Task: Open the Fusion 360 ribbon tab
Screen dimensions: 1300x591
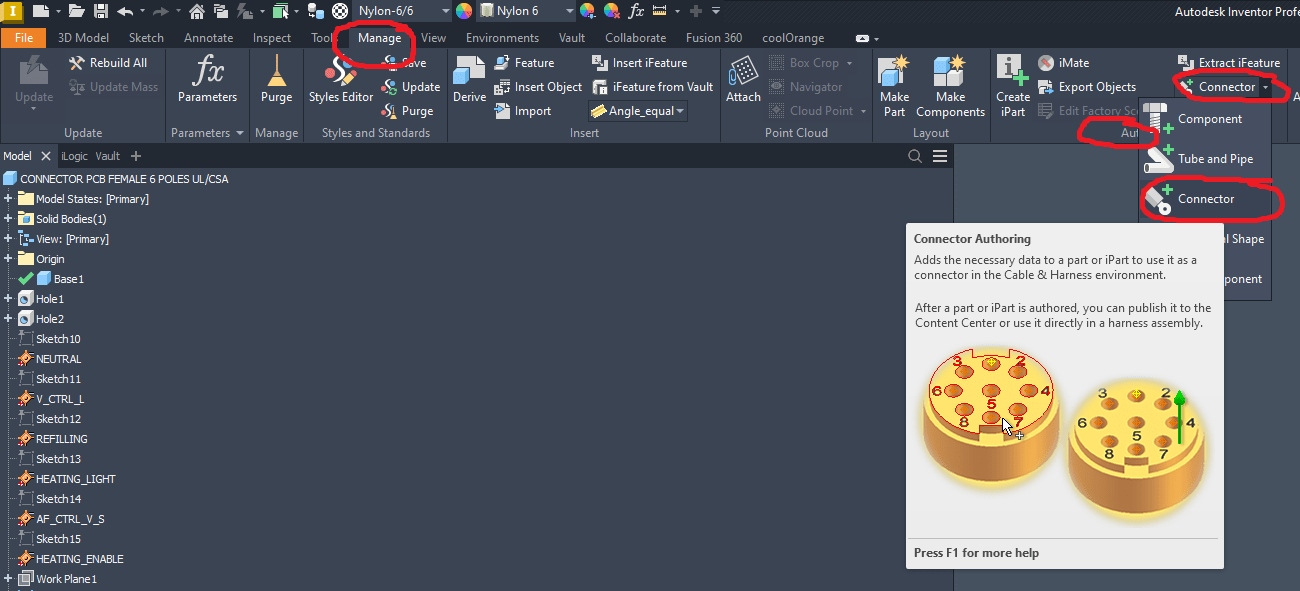Action: 714,38
